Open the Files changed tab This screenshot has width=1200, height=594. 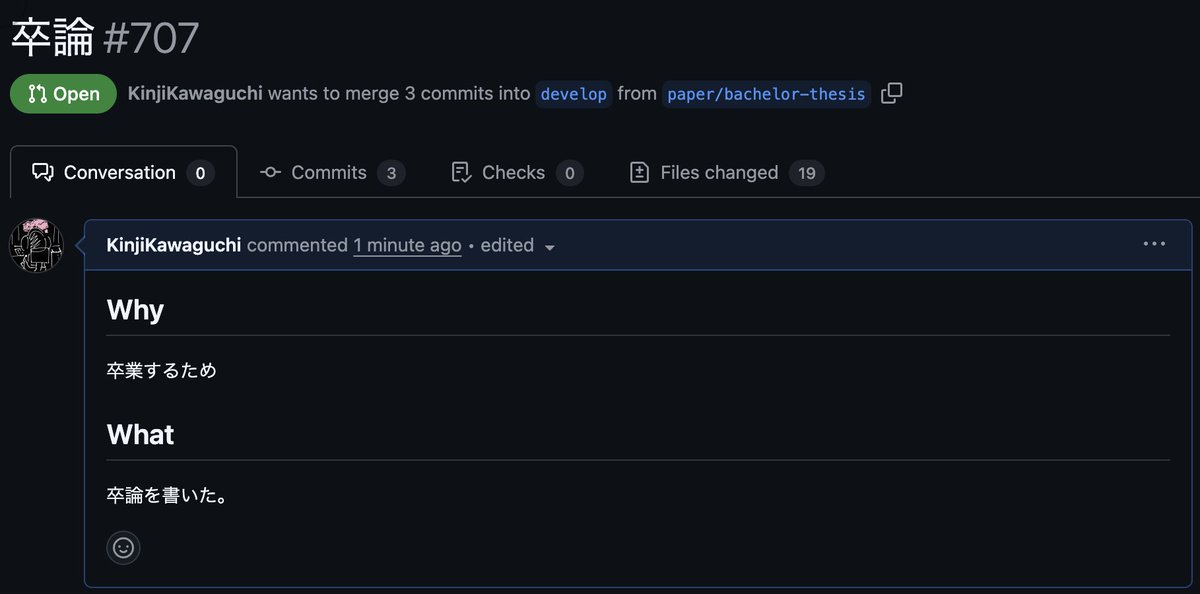[x=726, y=173]
